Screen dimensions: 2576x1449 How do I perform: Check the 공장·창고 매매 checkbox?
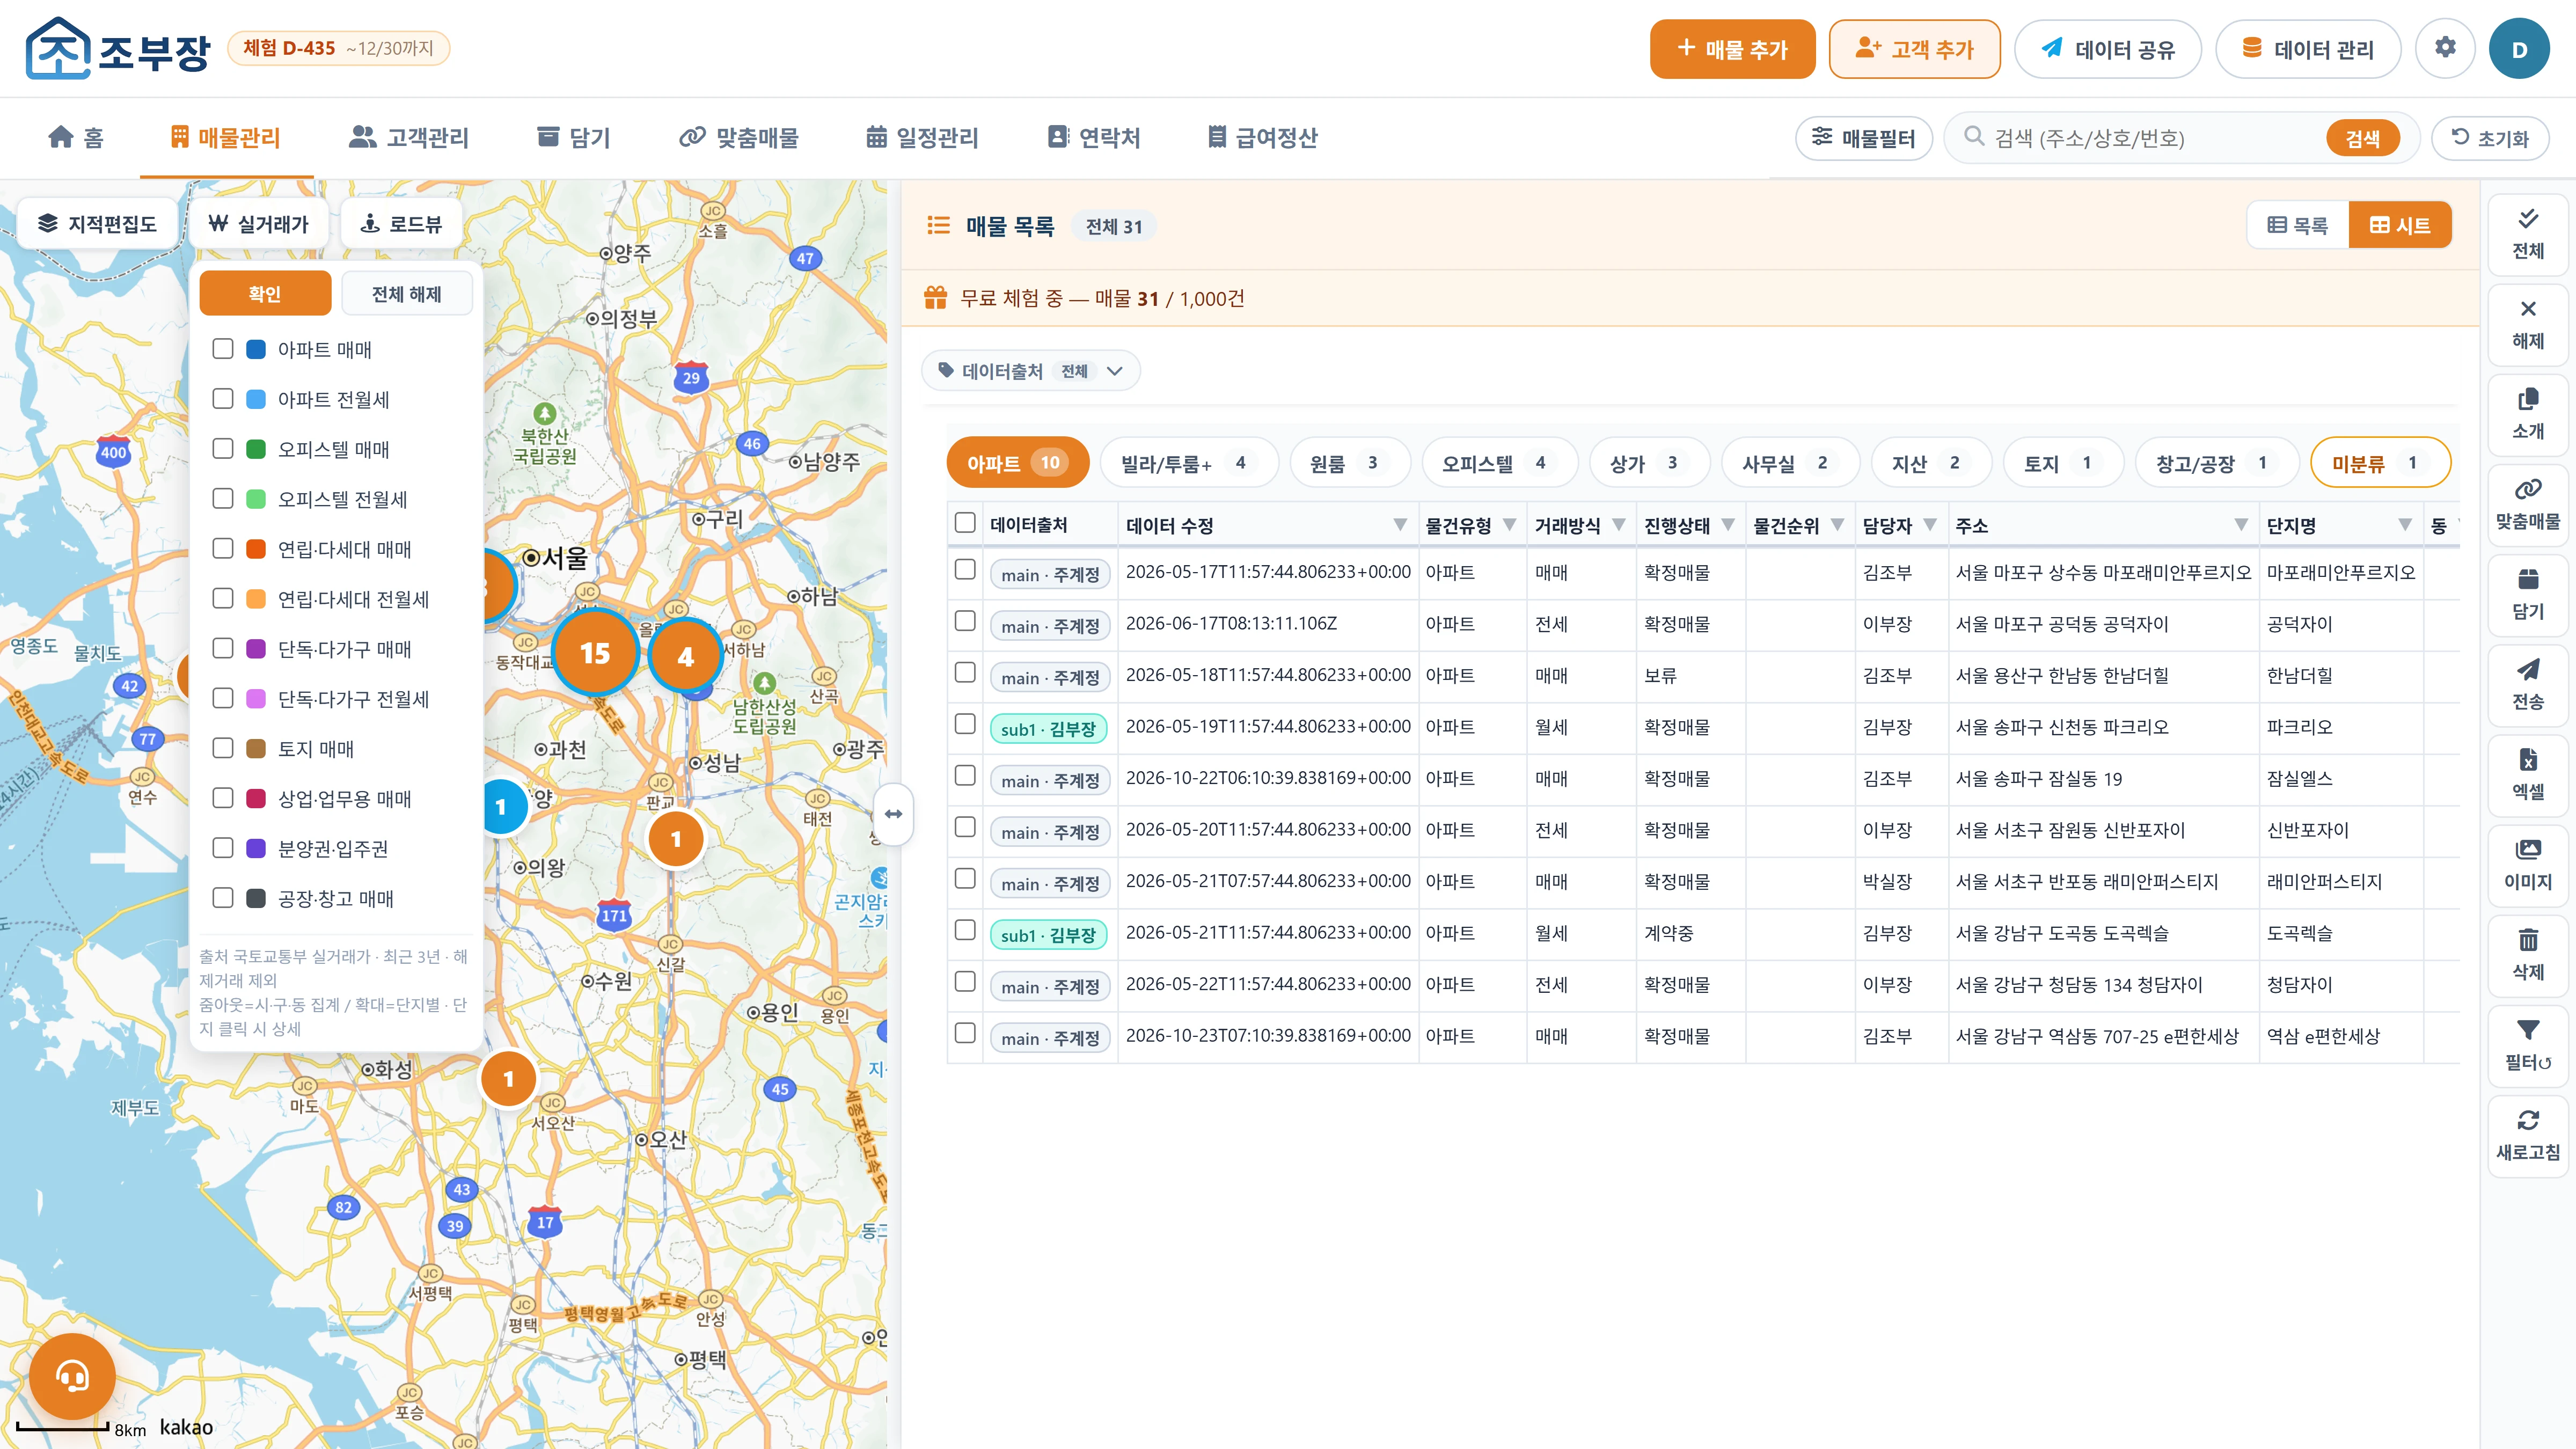[x=223, y=897]
